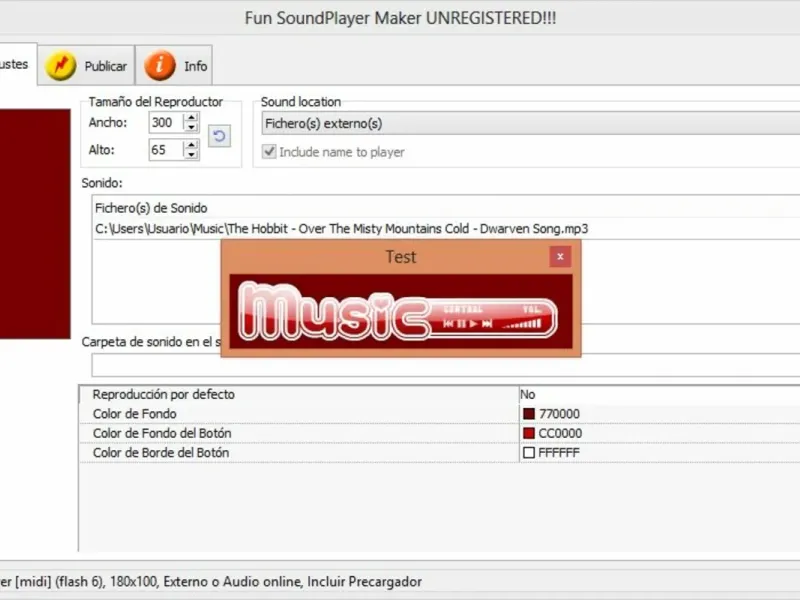Close the Test preview window

(x=560, y=257)
